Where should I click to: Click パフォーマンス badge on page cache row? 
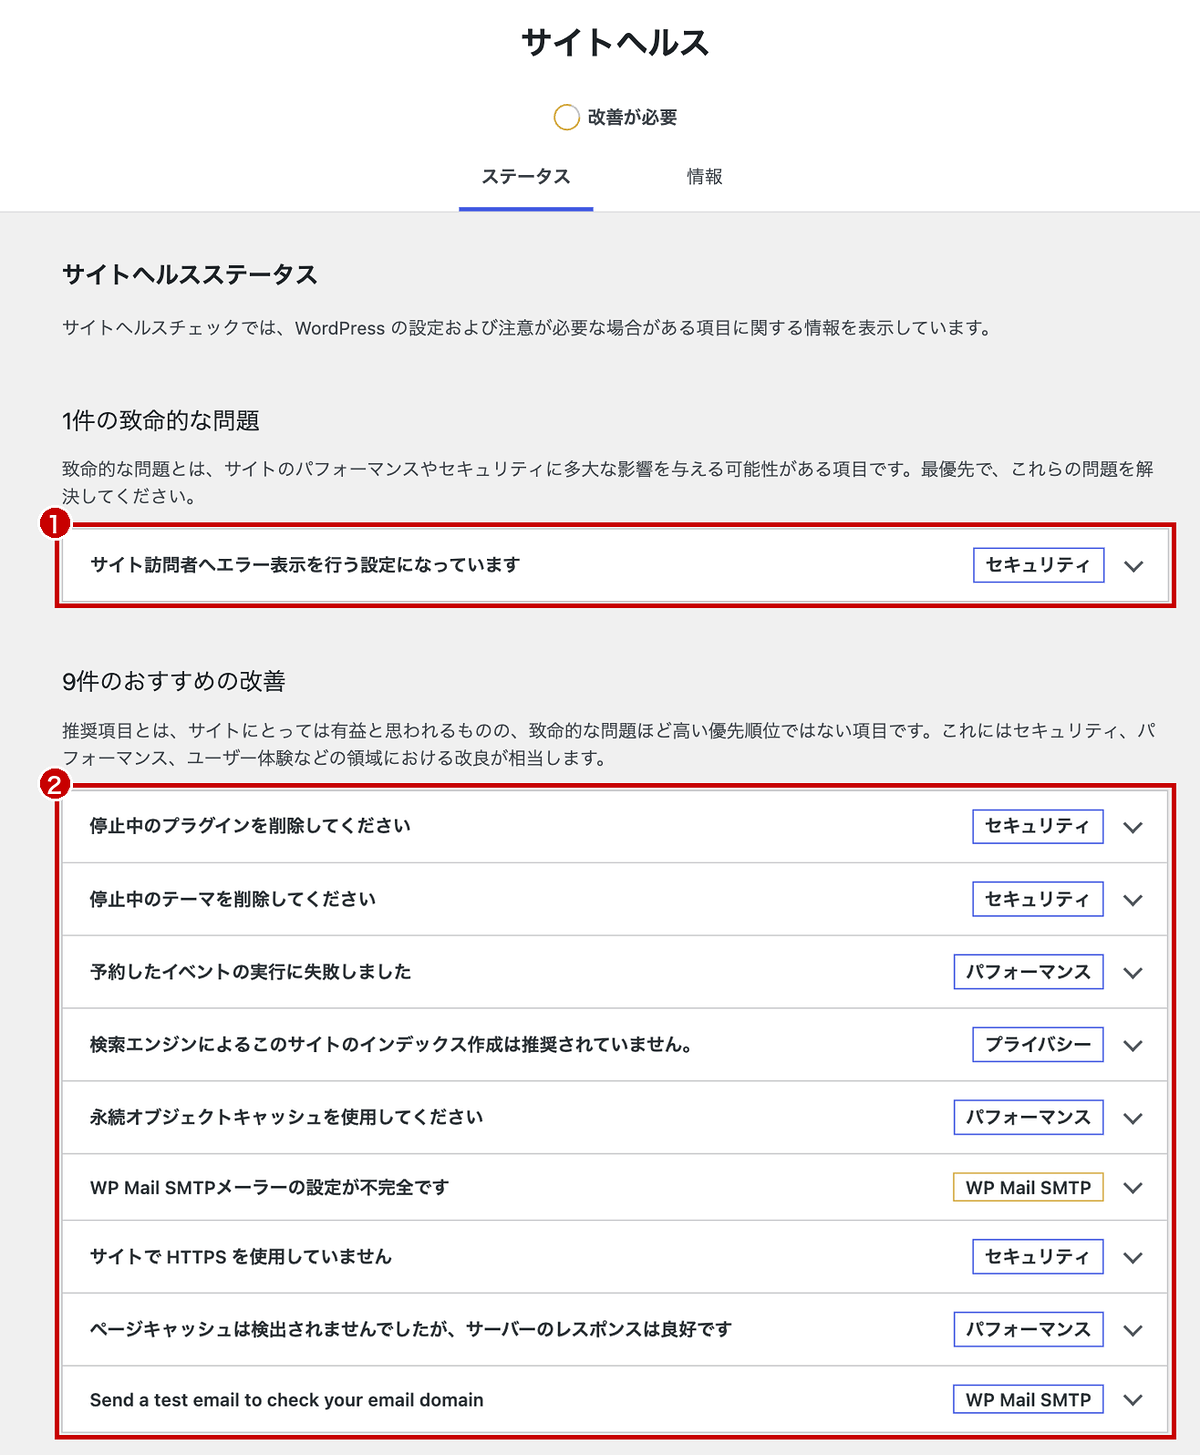(1029, 1329)
